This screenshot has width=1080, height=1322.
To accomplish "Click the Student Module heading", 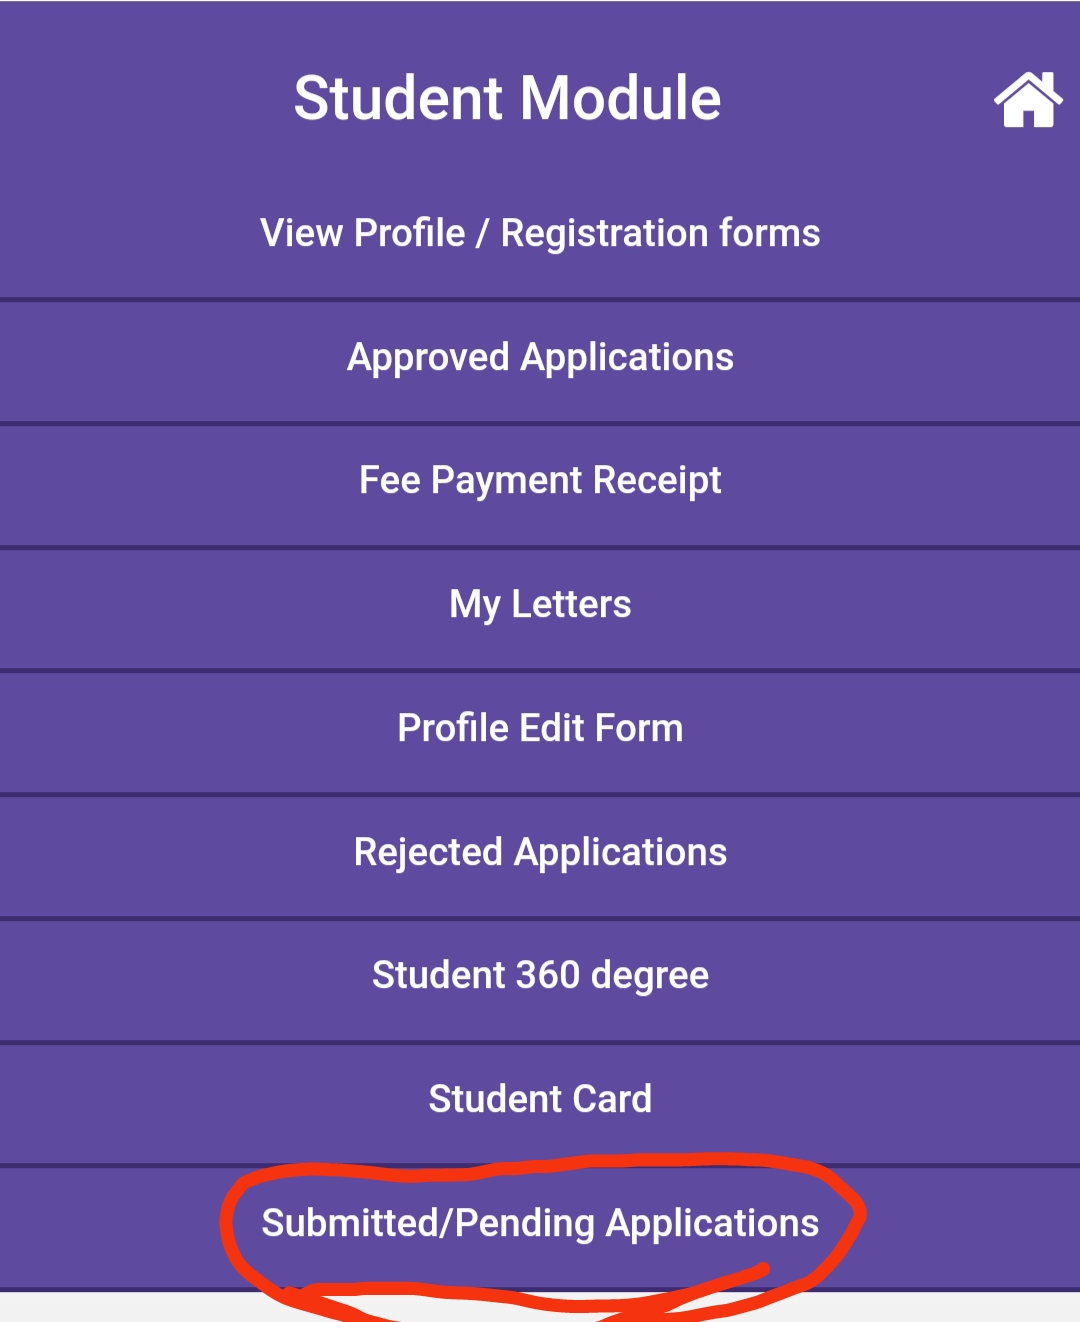I will [x=507, y=98].
